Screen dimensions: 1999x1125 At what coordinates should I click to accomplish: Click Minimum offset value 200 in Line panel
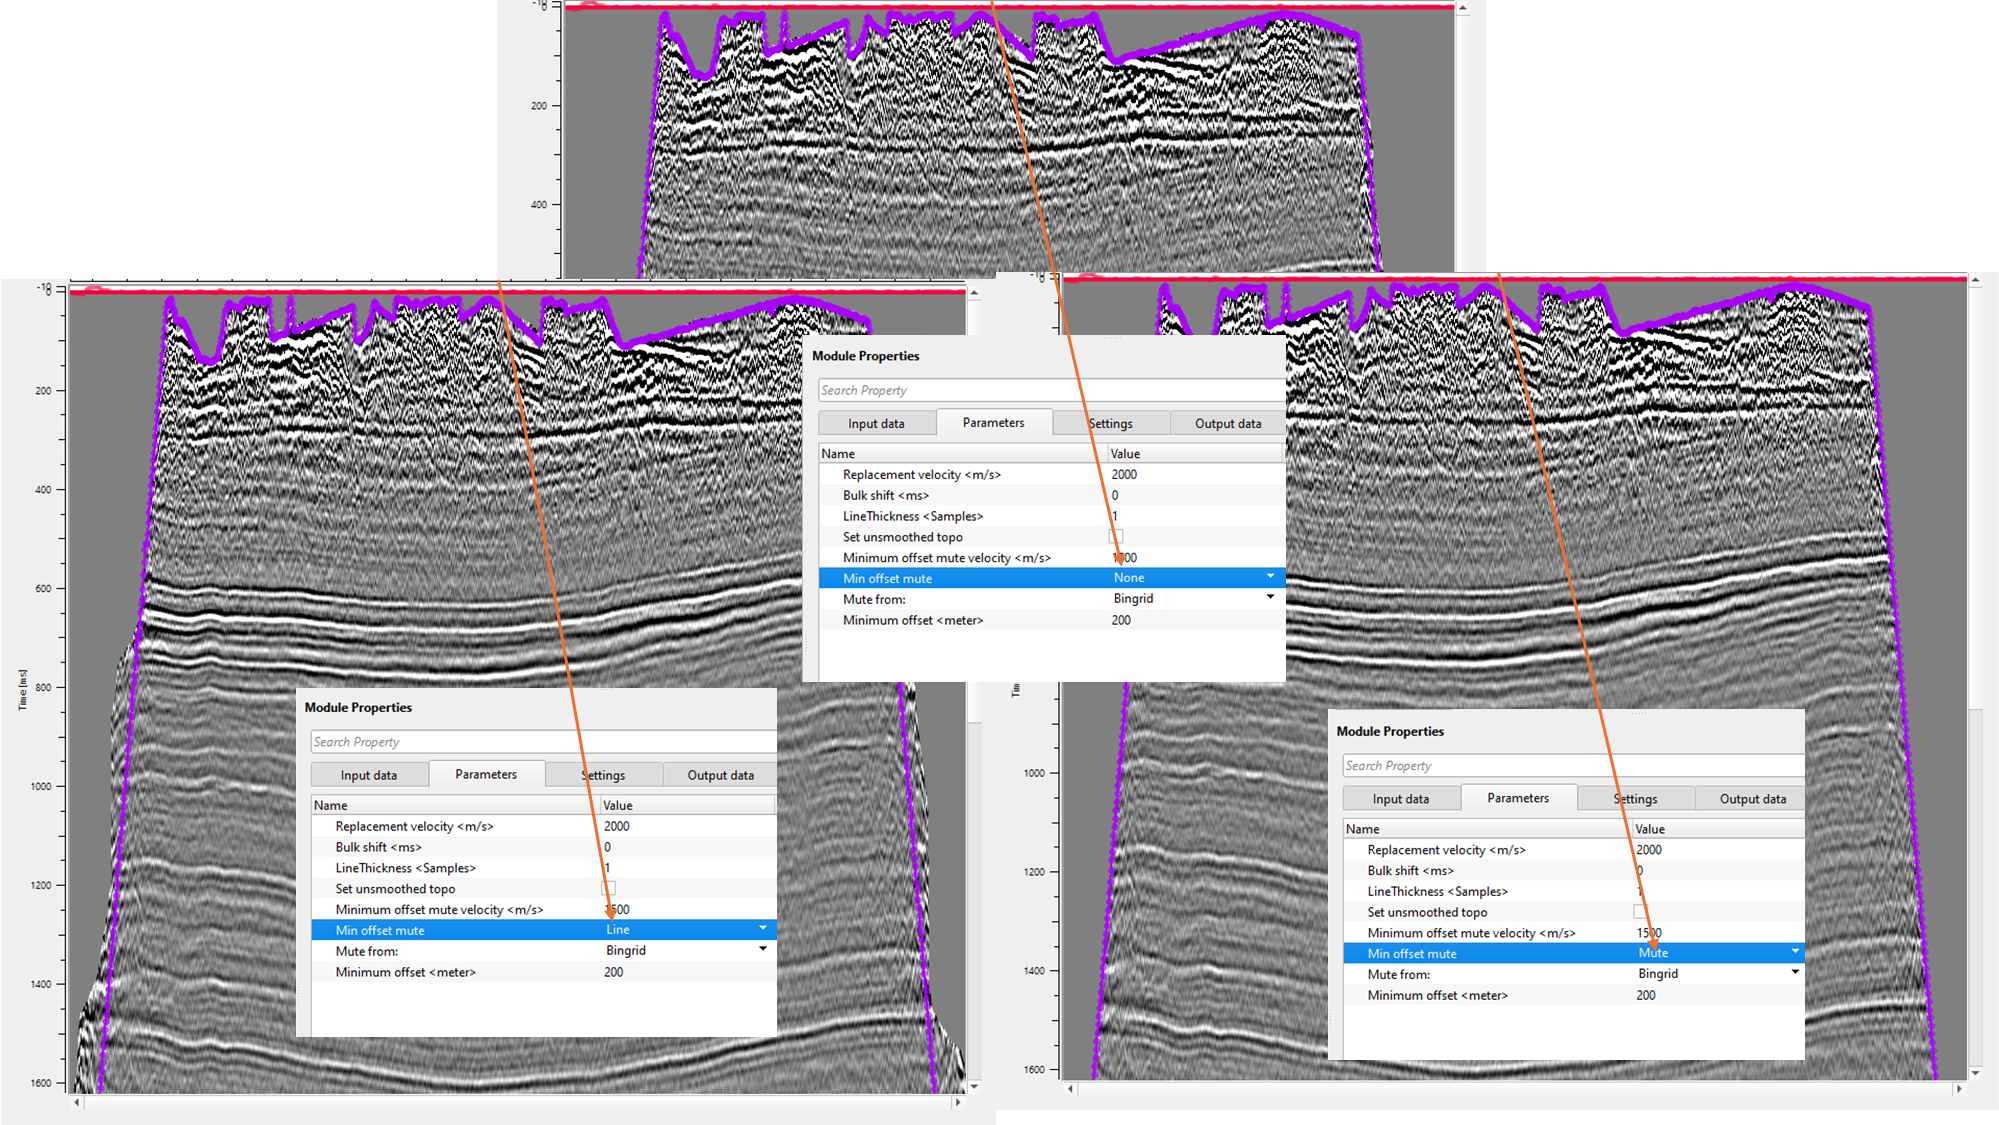(614, 972)
